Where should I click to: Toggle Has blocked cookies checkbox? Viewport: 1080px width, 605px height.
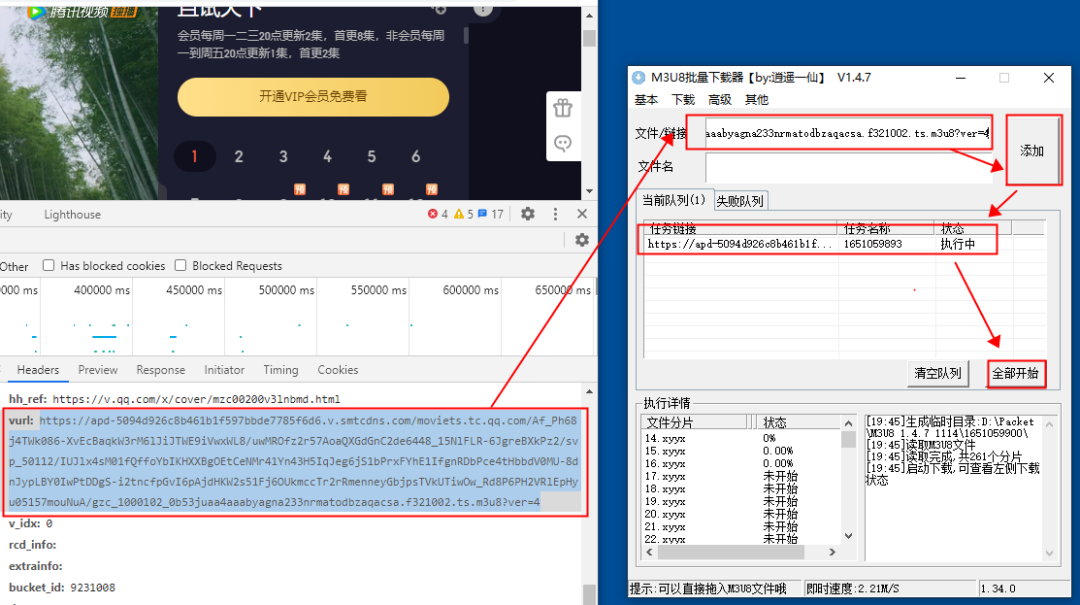48,265
